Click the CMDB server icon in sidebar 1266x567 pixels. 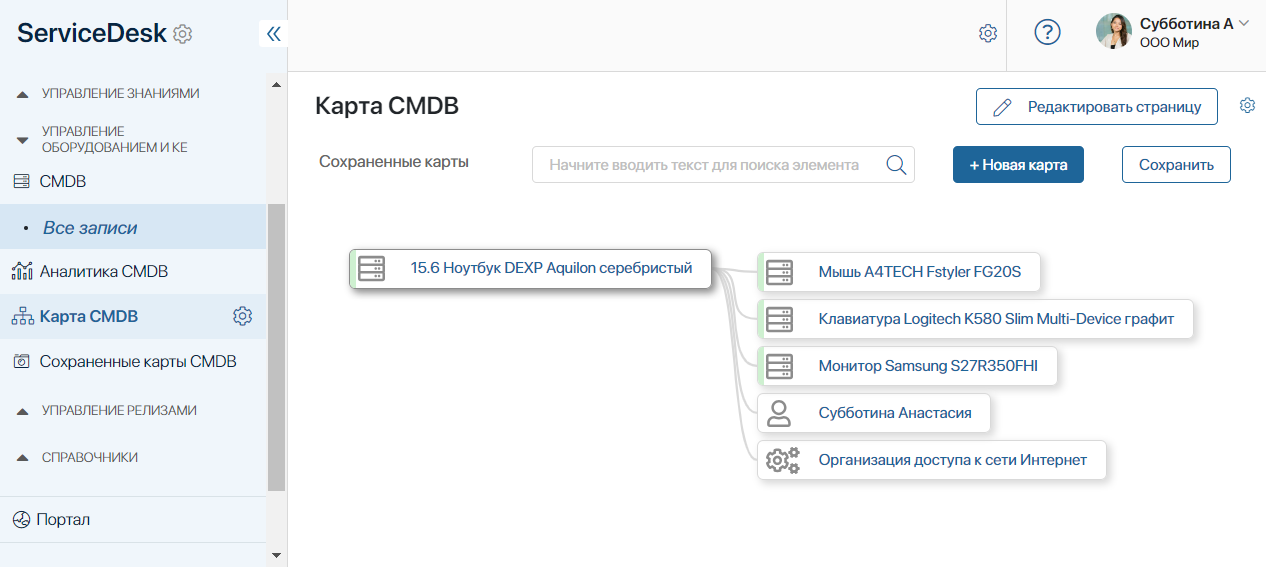21,182
